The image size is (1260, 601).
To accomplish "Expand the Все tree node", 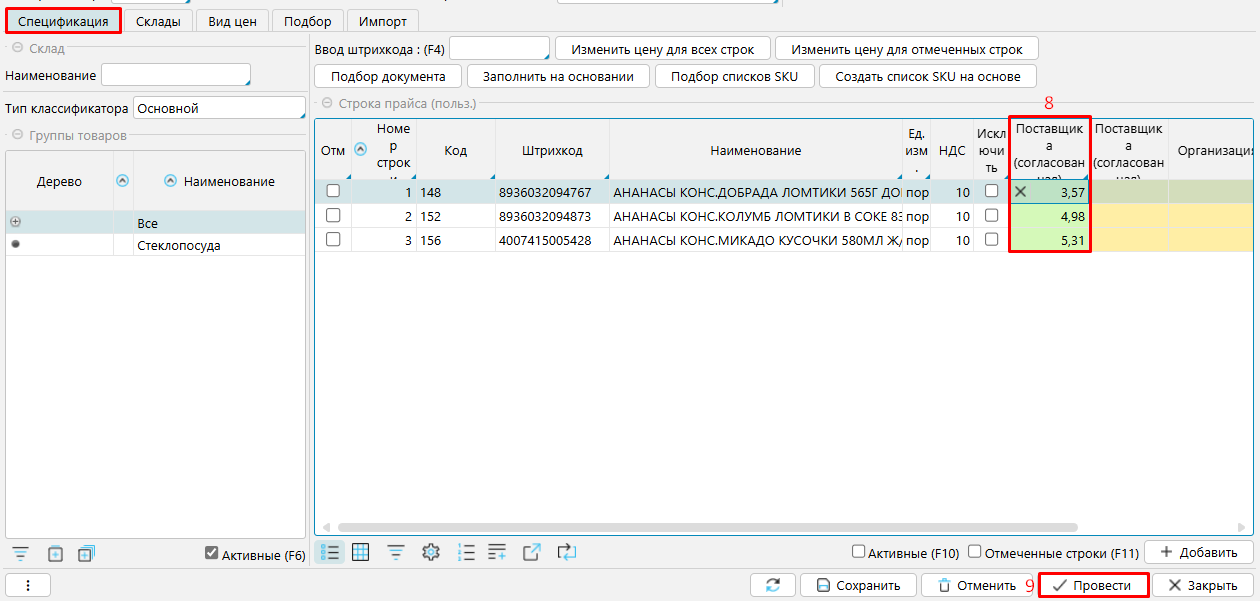I will [x=15, y=222].
